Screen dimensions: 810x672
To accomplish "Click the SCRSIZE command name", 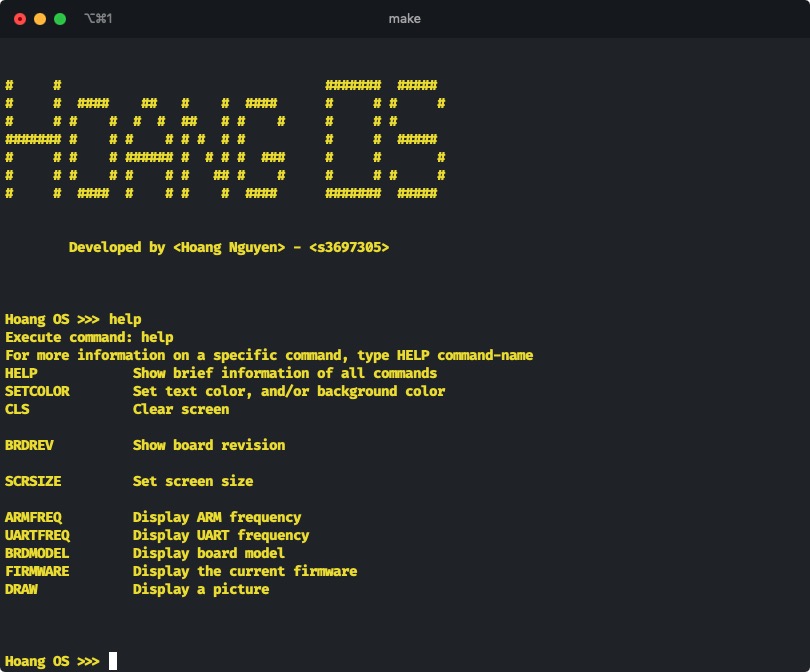I will tap(33, 481).
